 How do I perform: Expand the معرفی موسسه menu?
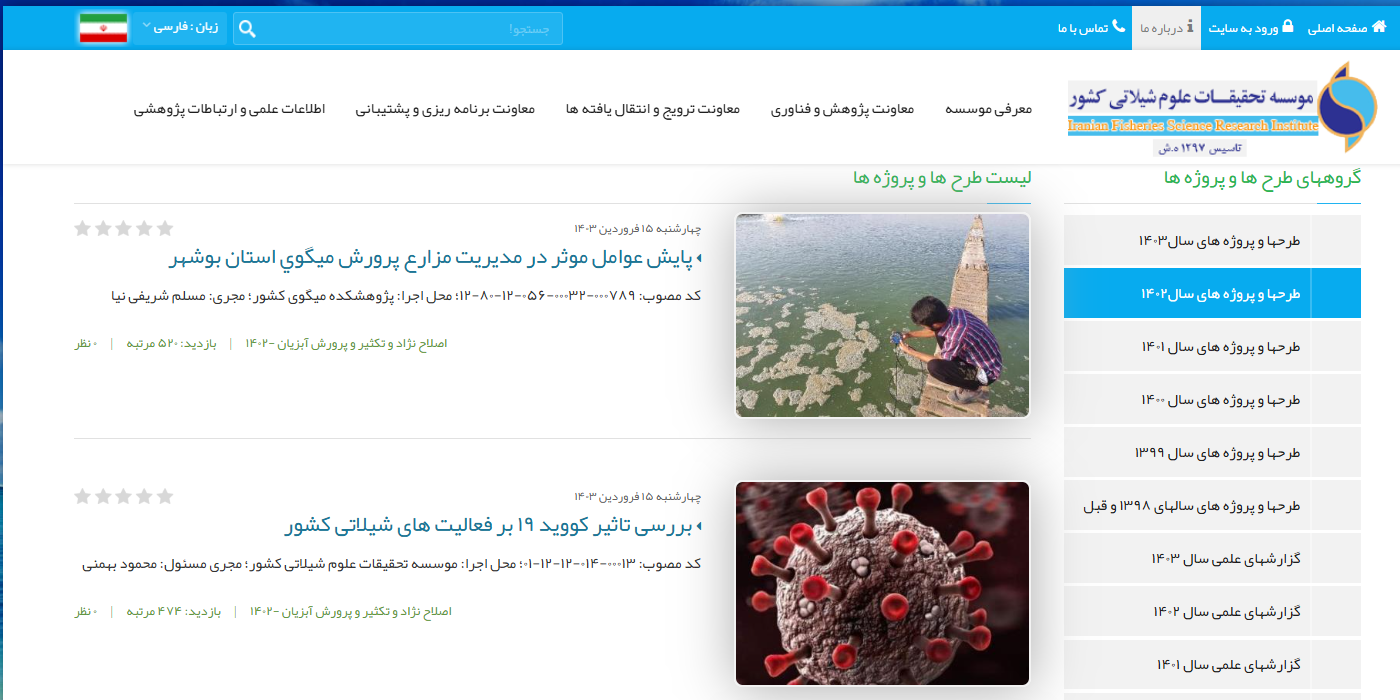pyautogui.click(x=988, y=109)
